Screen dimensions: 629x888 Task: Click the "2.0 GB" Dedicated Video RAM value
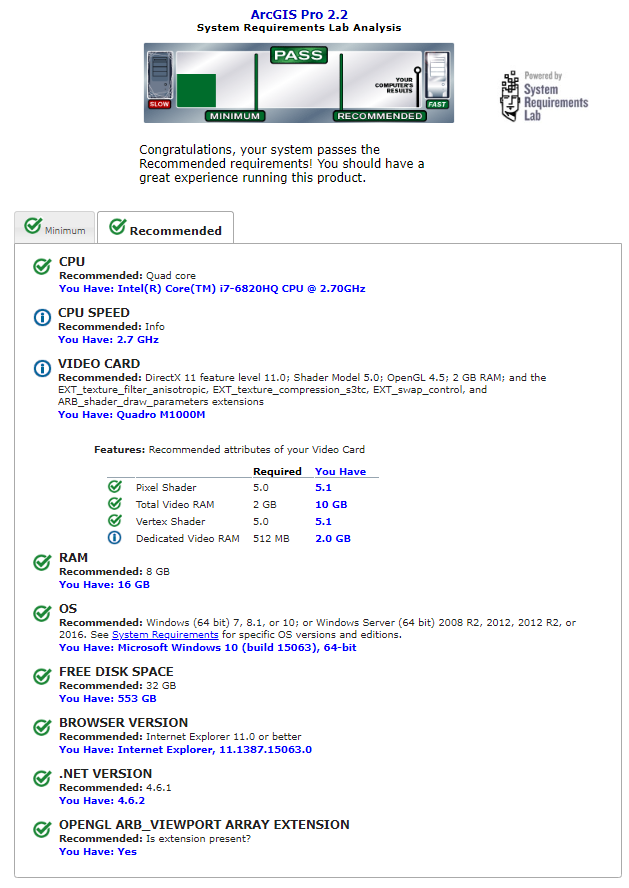coord(333,539)
